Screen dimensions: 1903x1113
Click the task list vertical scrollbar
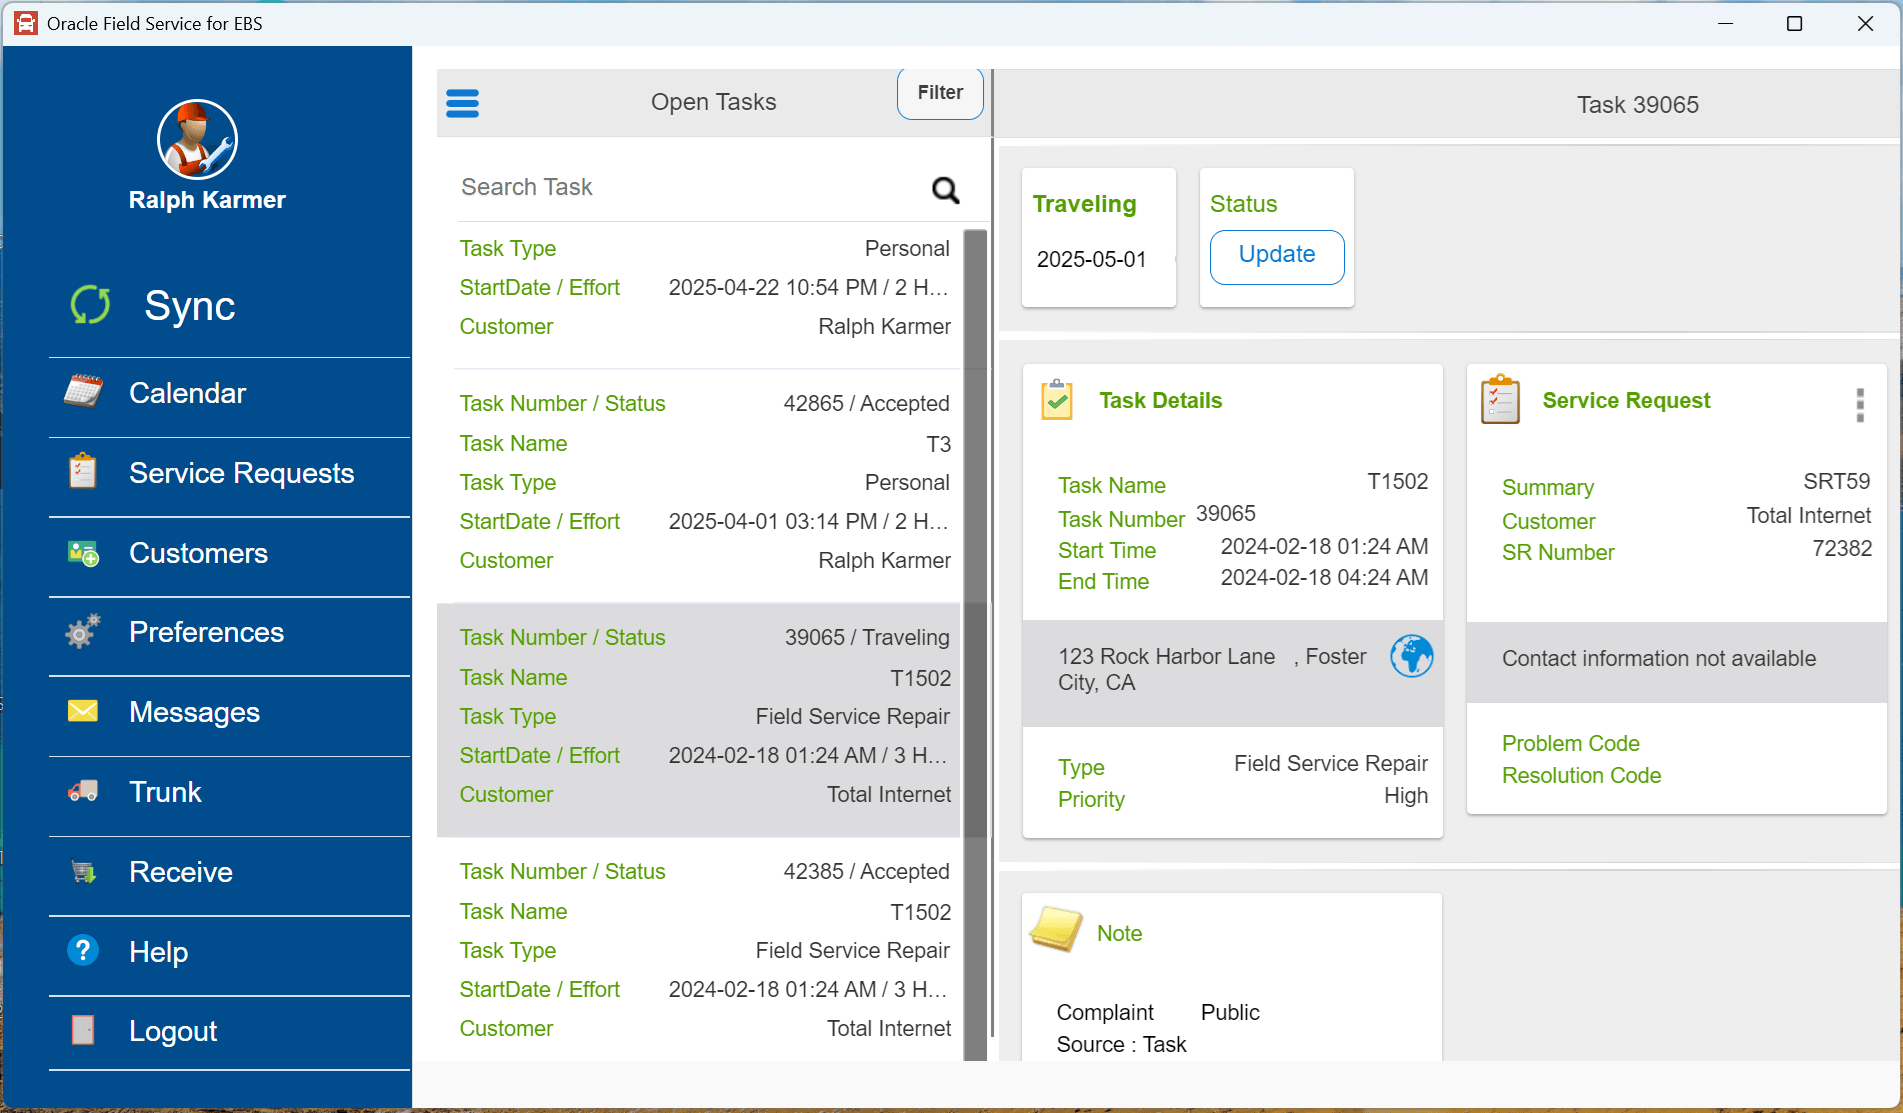(975, 645)
